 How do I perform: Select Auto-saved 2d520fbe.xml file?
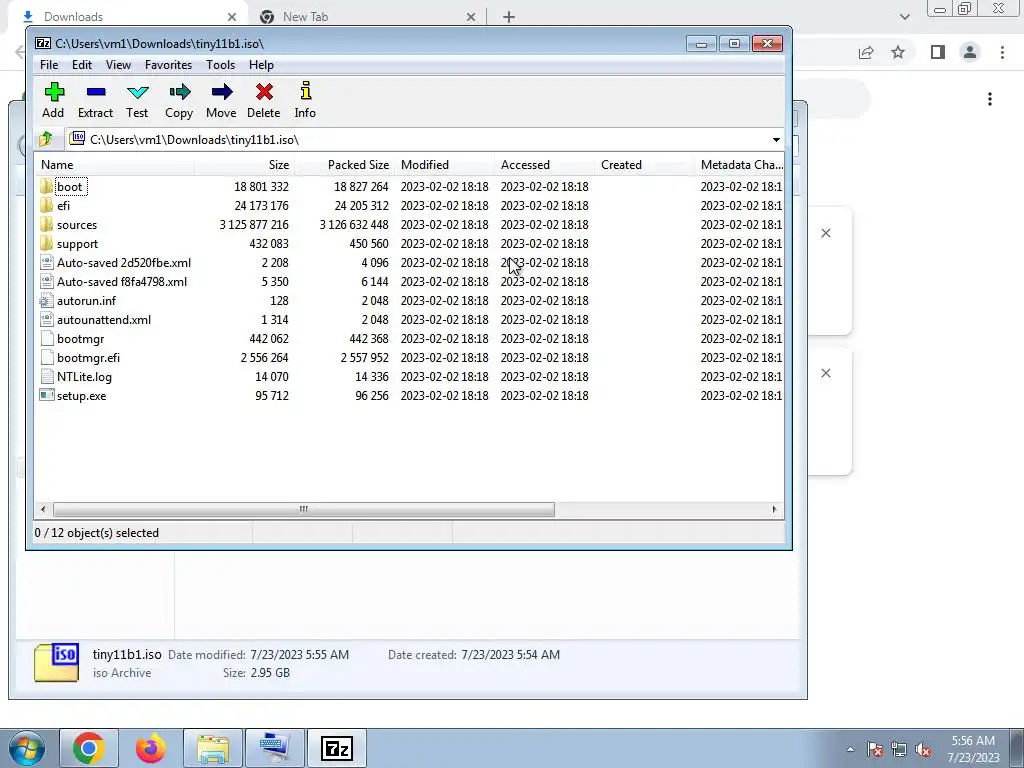[124, 263]
